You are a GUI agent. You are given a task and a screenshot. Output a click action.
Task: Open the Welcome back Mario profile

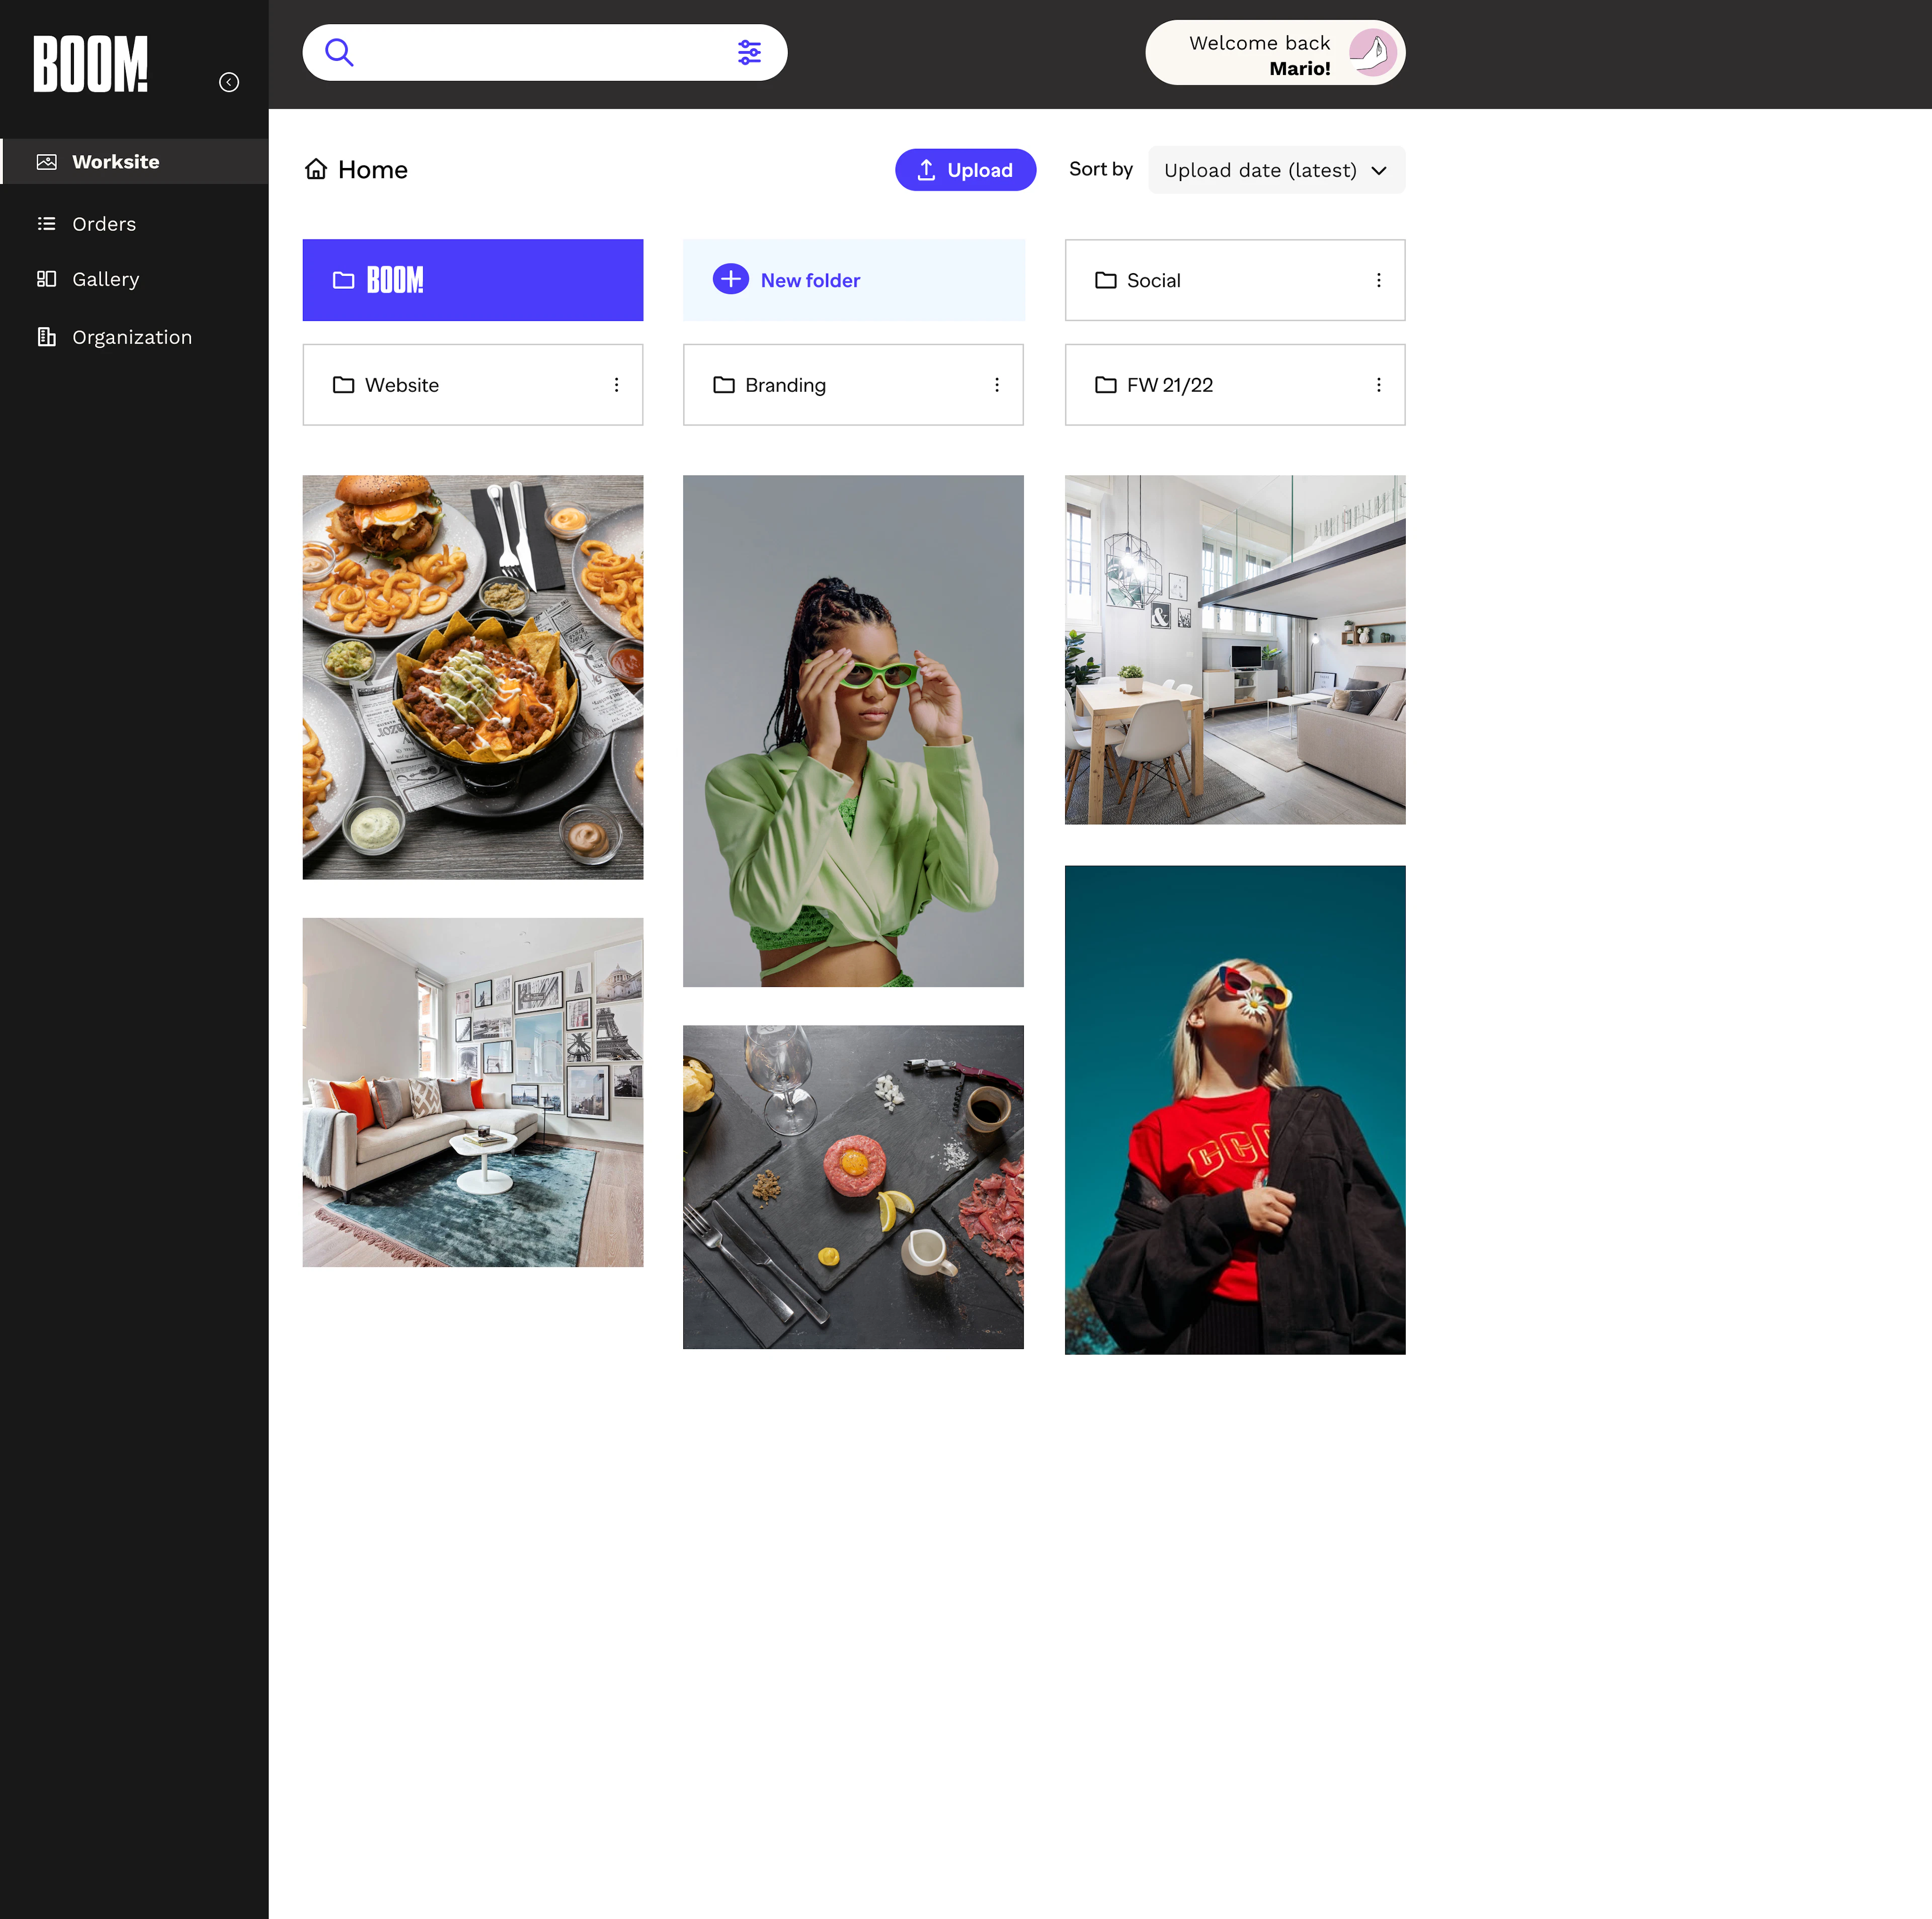pos(1275,52)
